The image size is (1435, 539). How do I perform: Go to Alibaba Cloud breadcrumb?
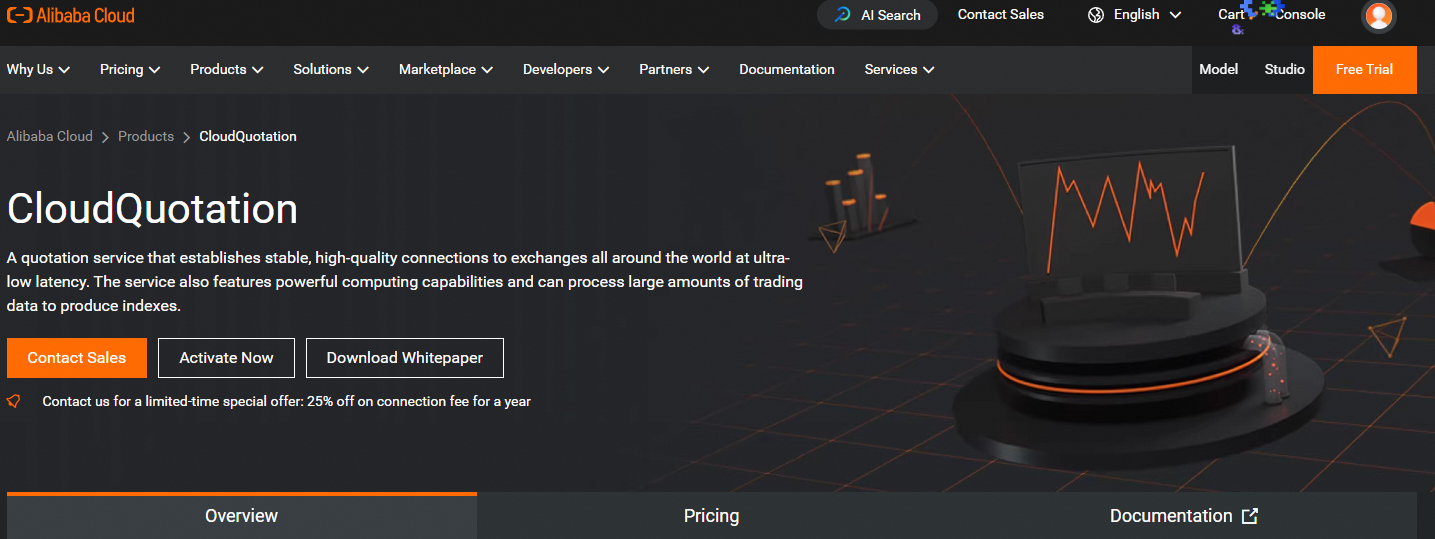click(x=50, y=136)
